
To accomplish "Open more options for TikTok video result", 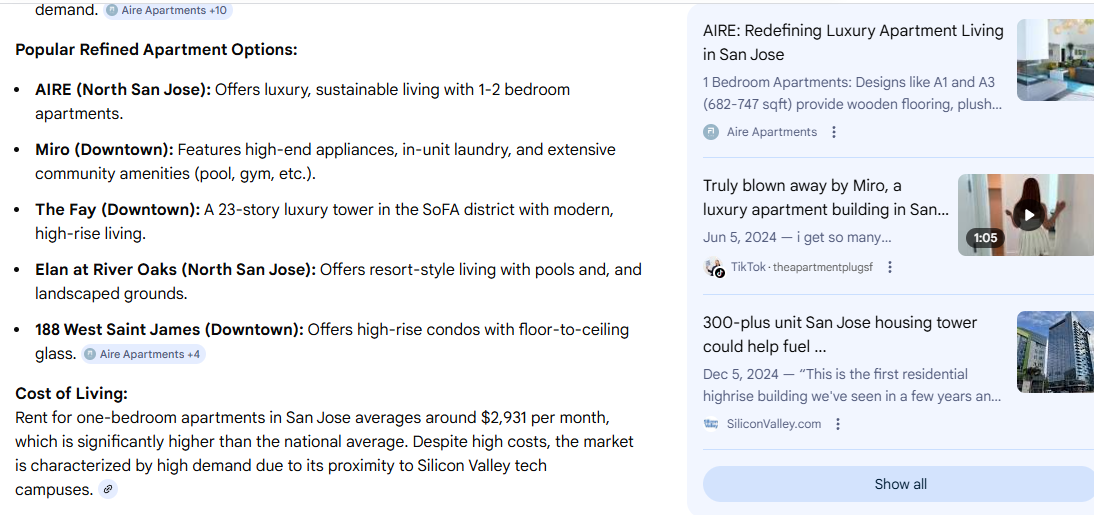I will [x=890, y=267].
